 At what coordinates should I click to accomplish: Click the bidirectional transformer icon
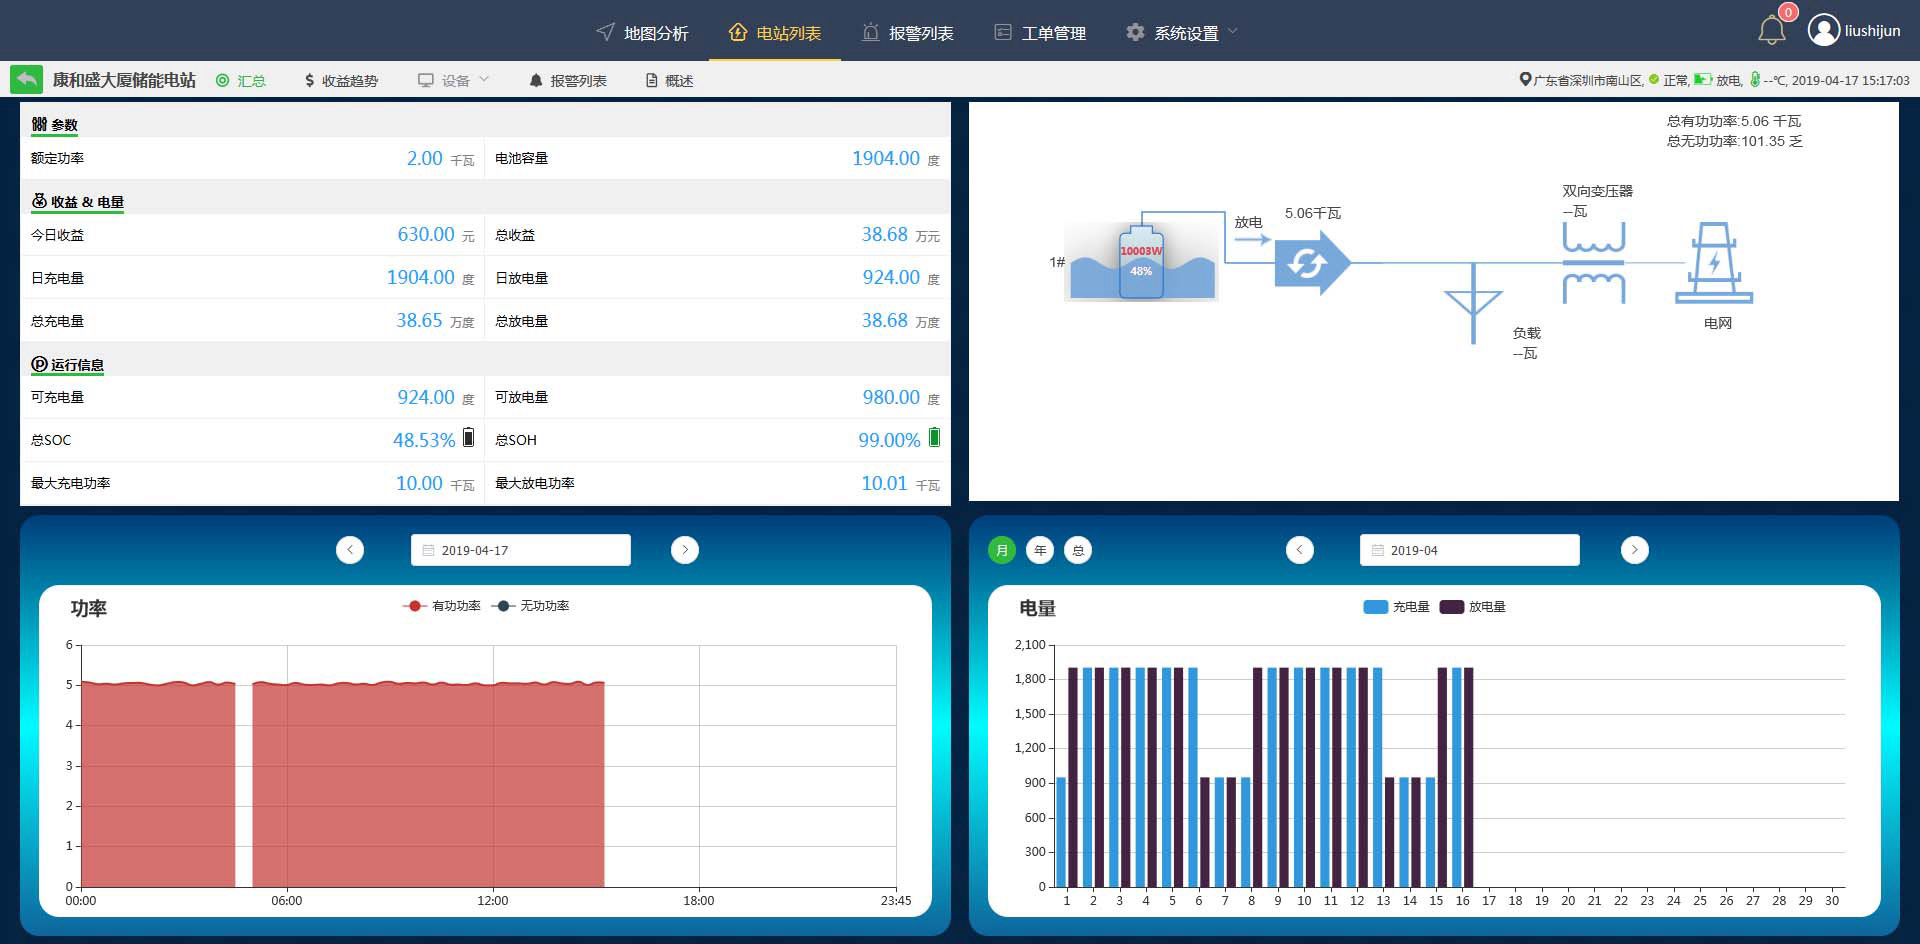click(1593, 263)
